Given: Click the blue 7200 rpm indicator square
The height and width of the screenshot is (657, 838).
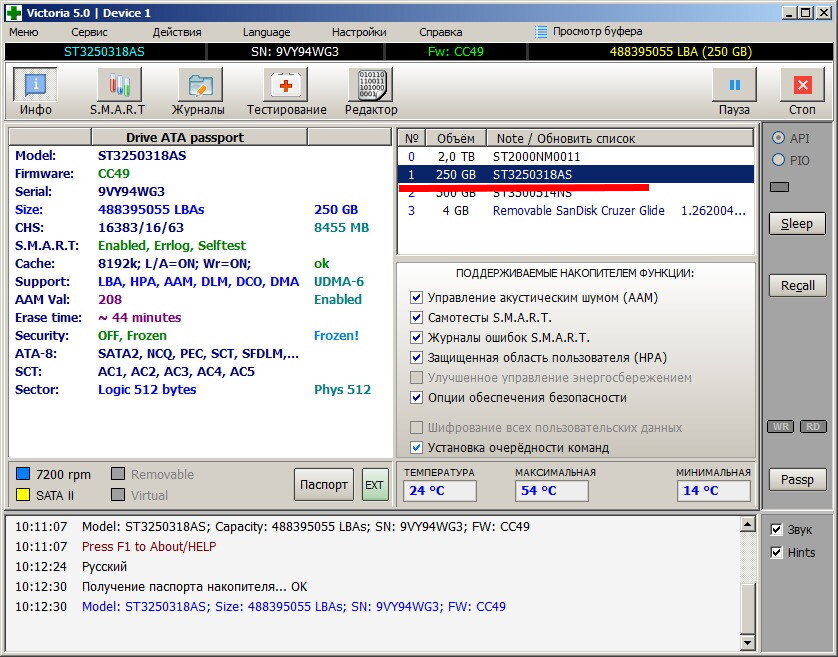Looking at the screenshot, I should click(23, 474).
